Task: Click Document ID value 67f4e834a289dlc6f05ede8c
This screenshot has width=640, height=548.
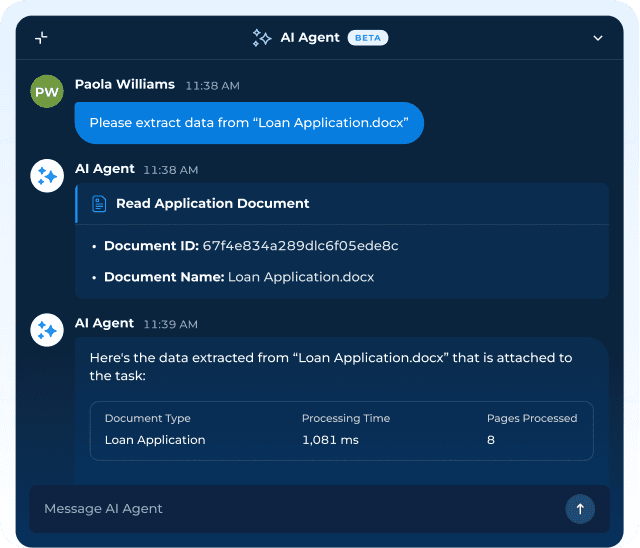Action: coord(300,246)
